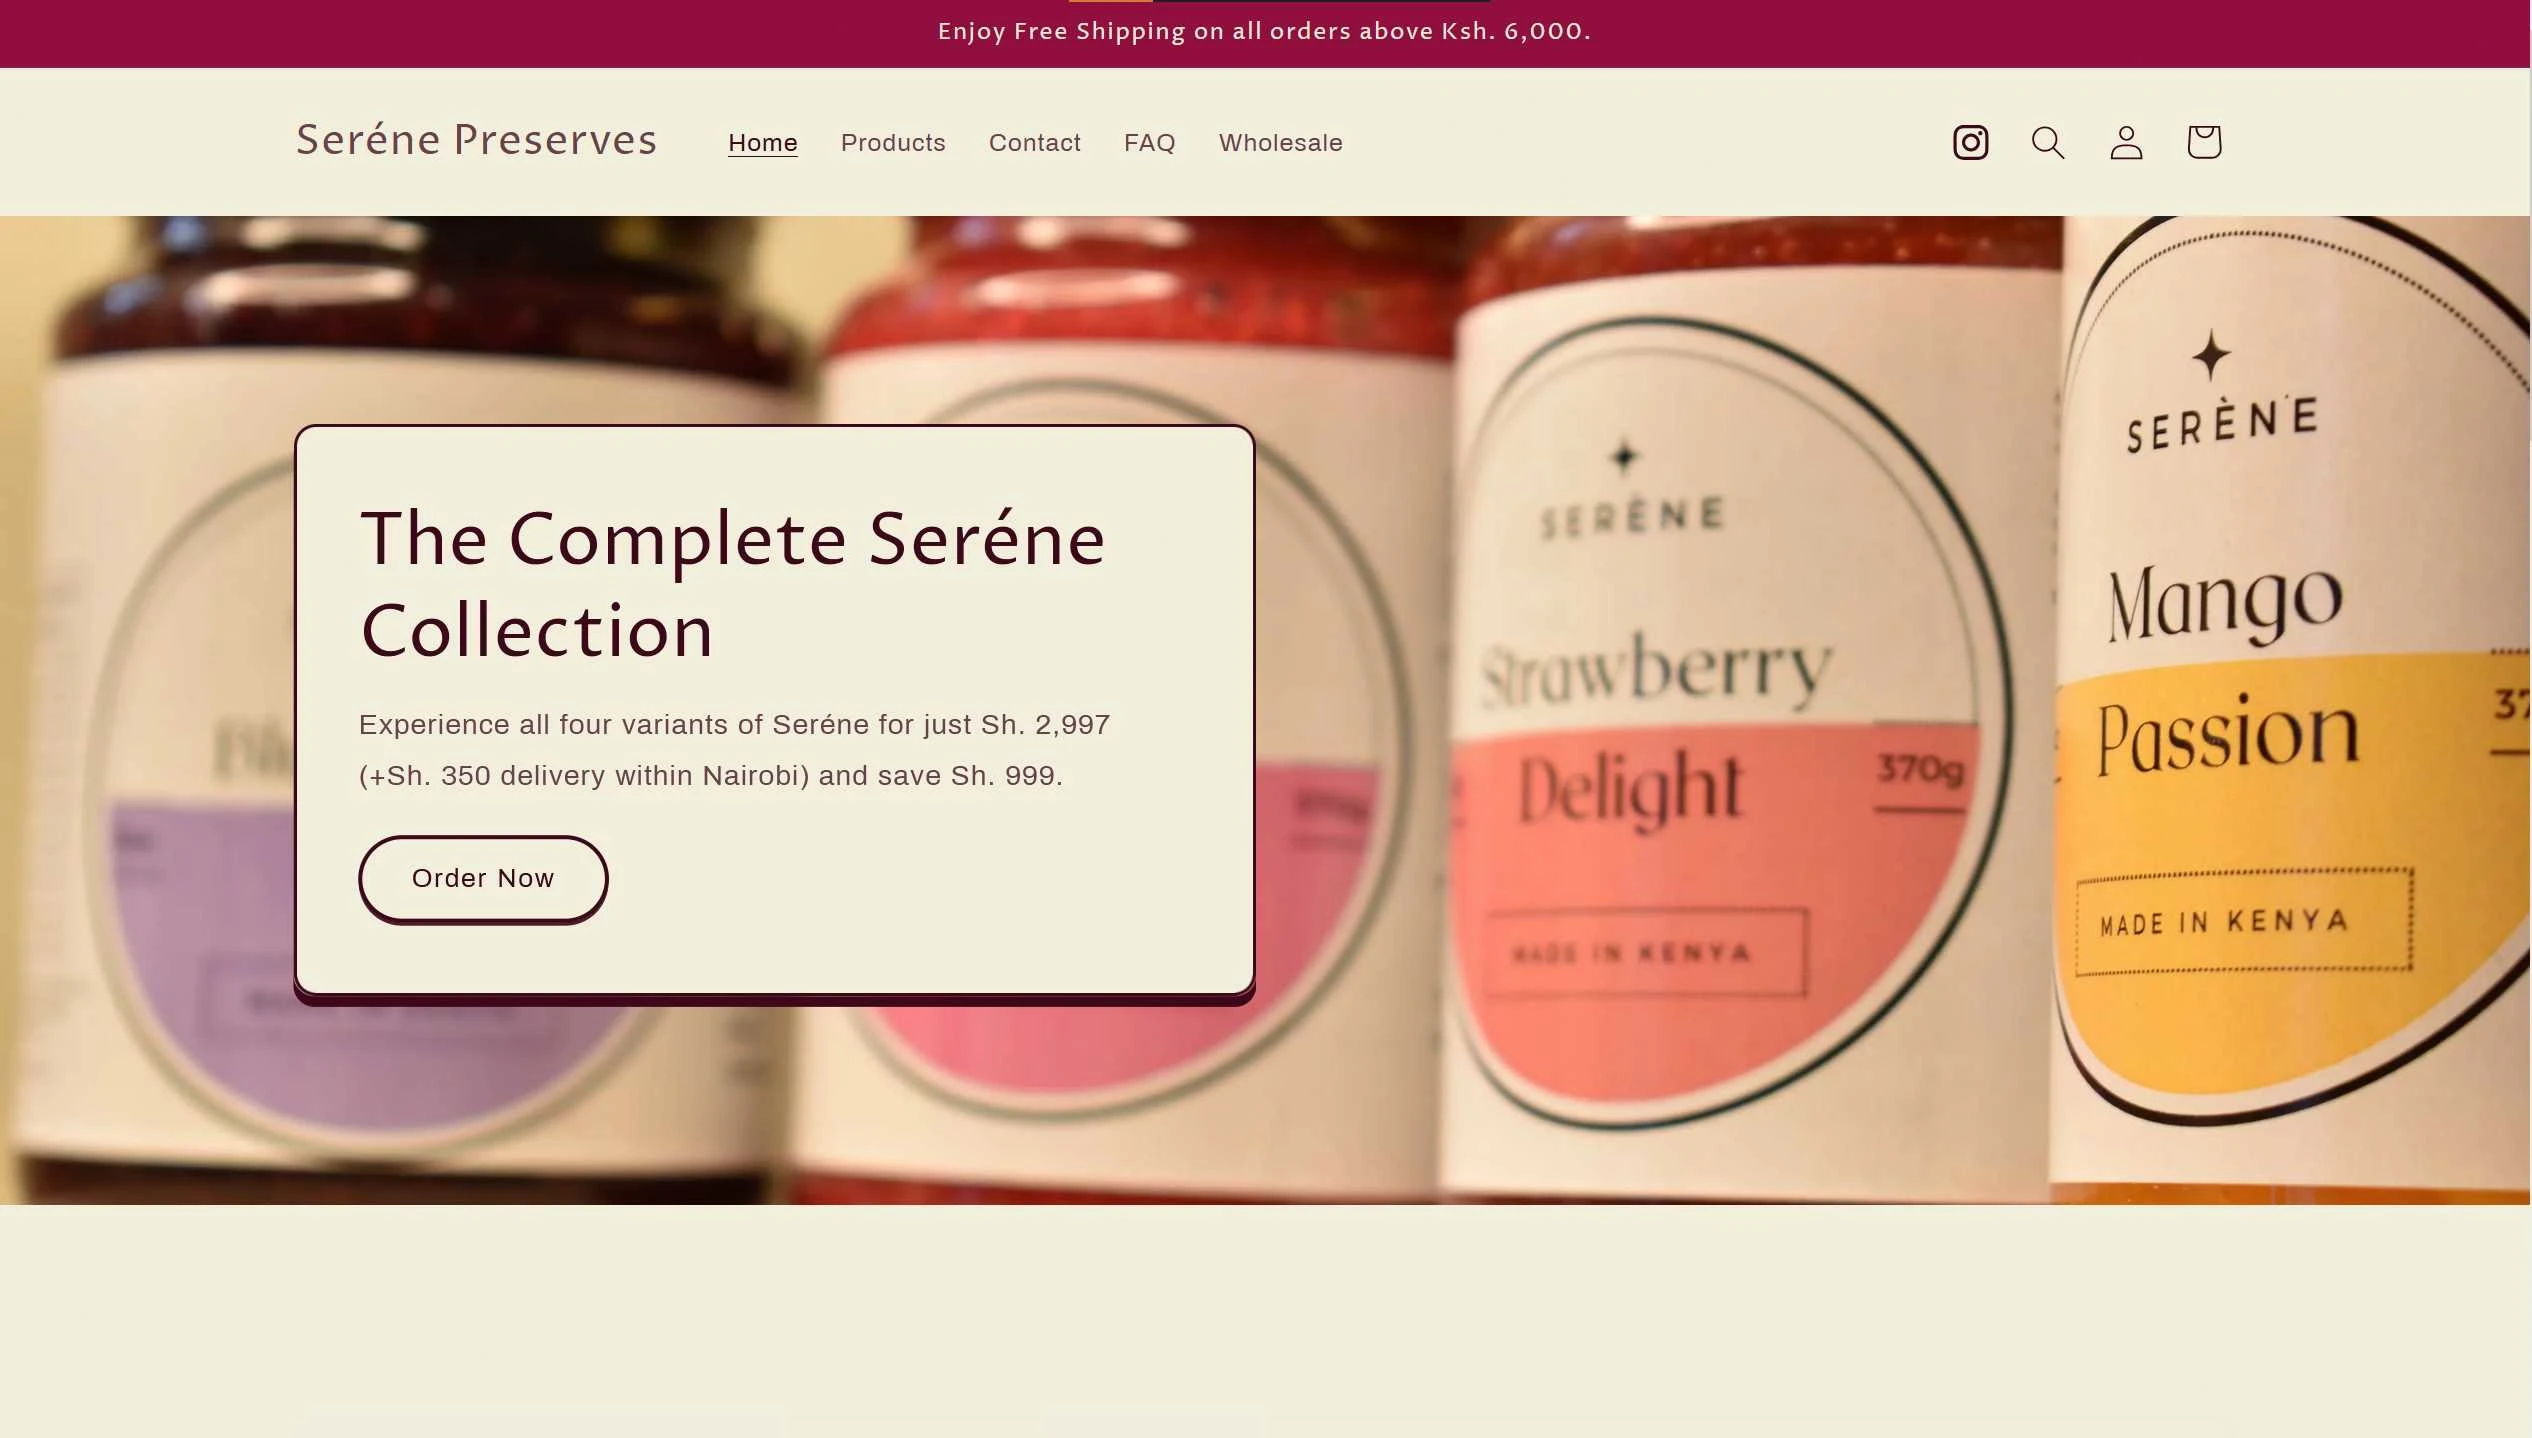Click the Seréne Preserves site logo

click(x=476, y=140)
